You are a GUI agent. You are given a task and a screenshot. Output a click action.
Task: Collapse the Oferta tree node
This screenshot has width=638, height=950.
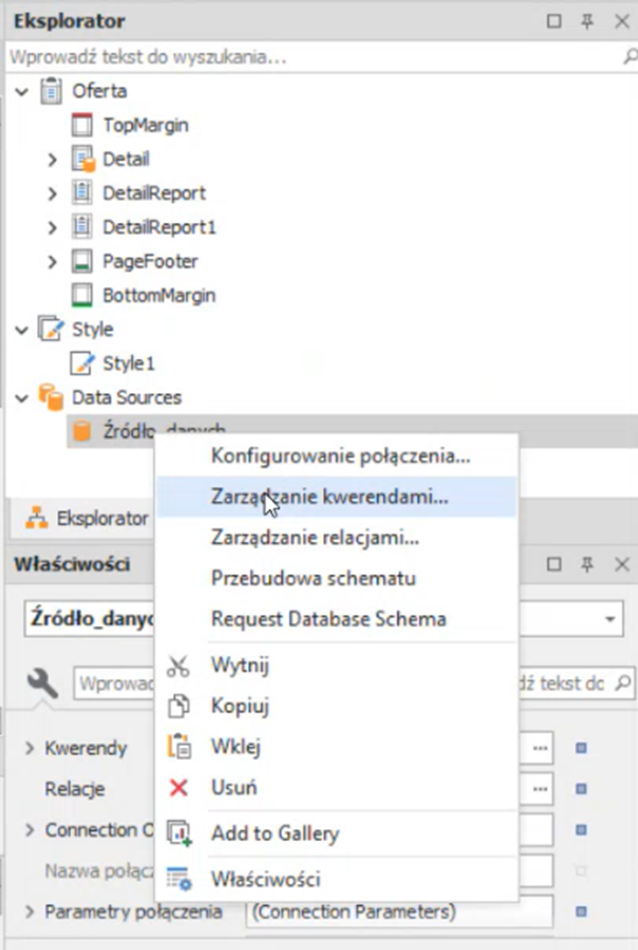[x=22, y=92]
